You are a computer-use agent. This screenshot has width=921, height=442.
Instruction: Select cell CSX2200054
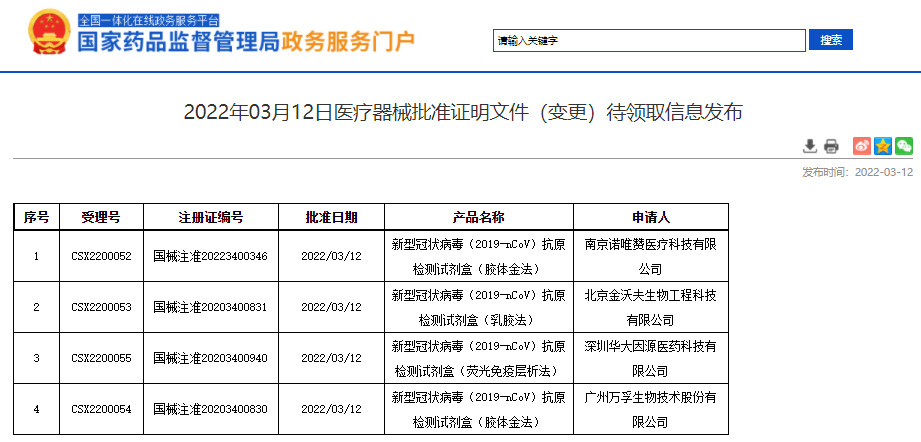(x=101, y=409)
